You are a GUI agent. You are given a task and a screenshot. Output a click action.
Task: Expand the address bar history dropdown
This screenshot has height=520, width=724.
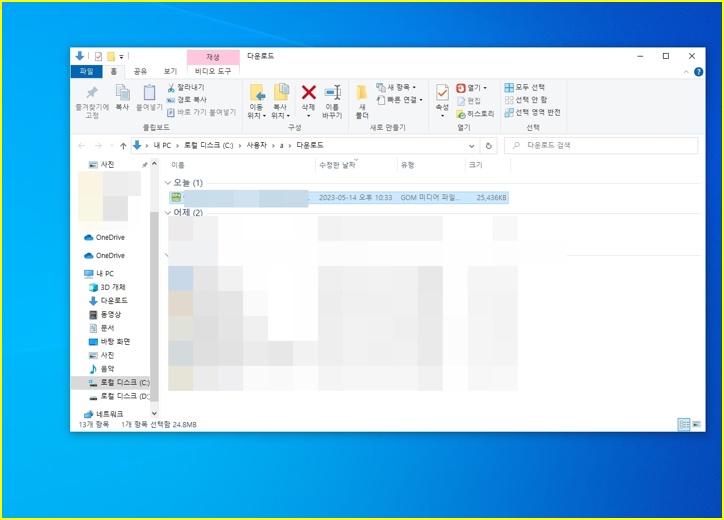[x=471, y=146]
